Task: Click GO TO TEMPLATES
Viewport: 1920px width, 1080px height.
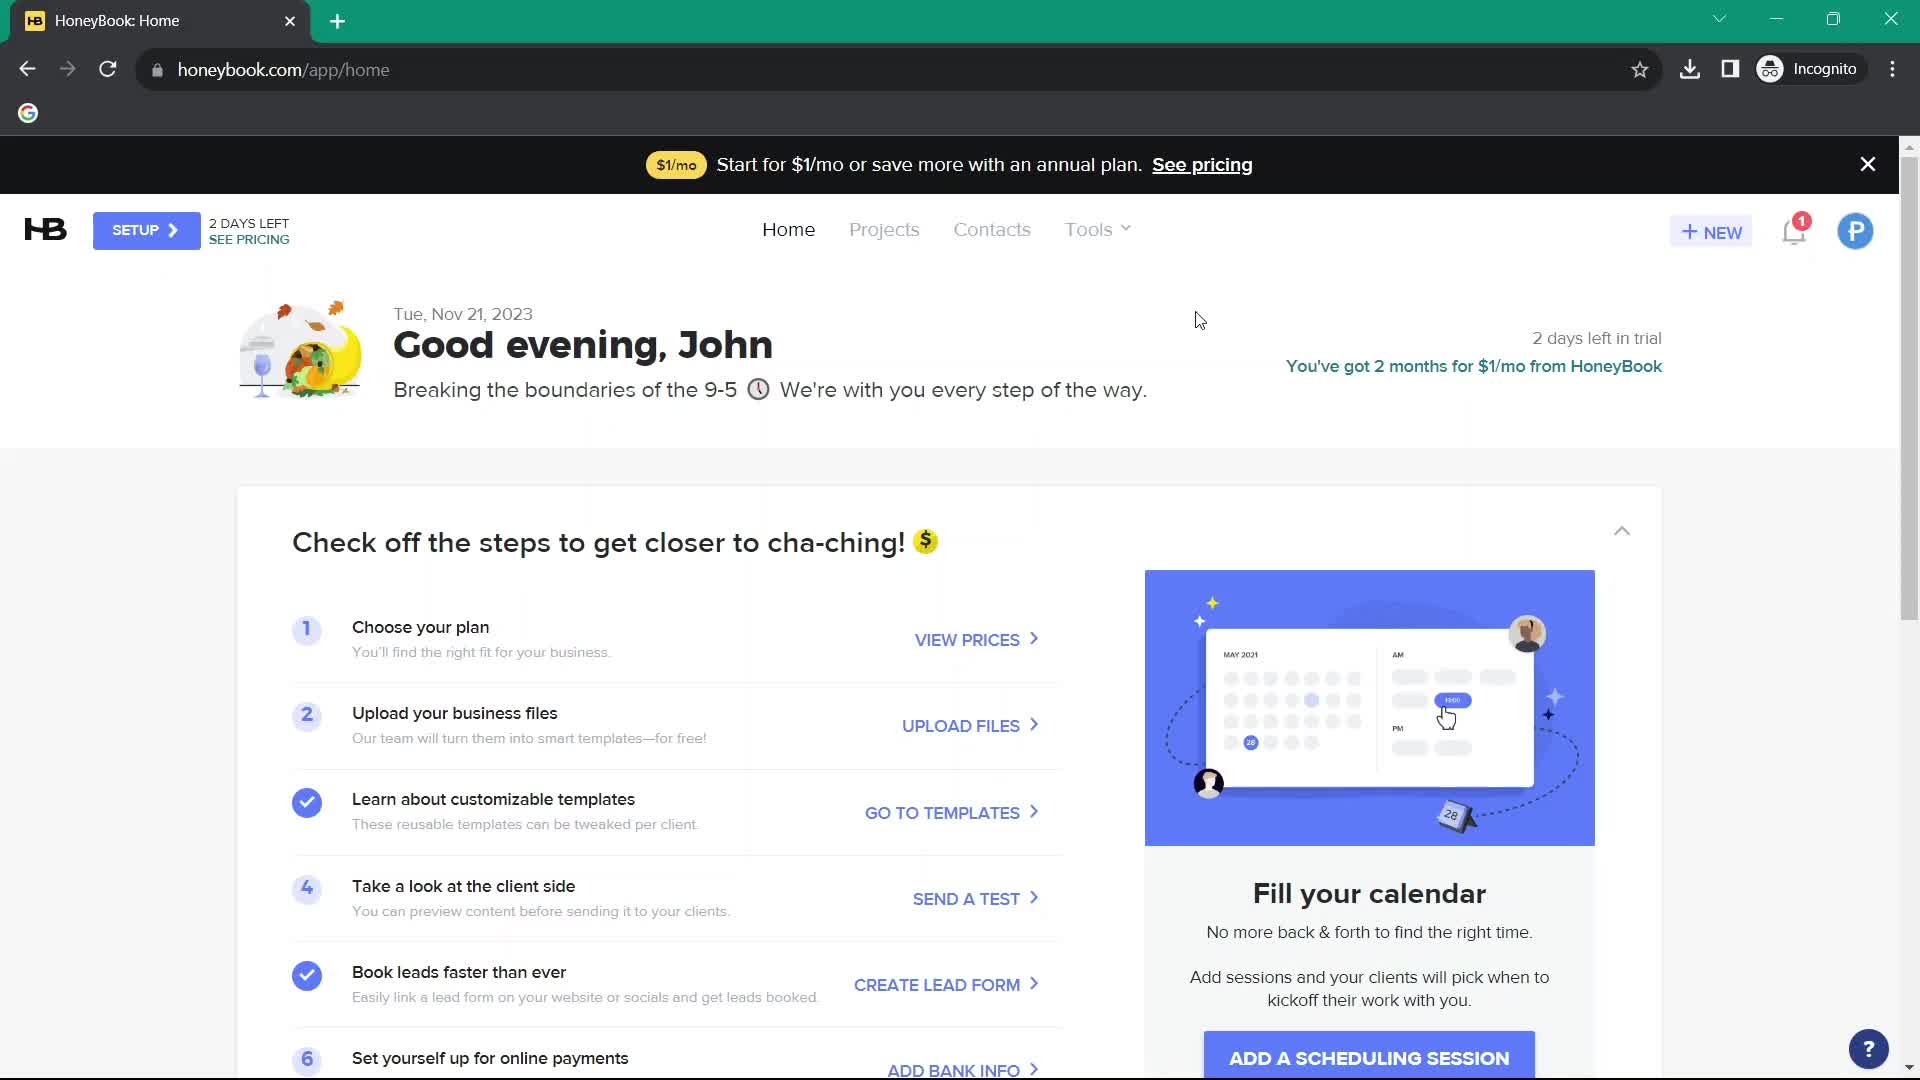Action: 951,812
